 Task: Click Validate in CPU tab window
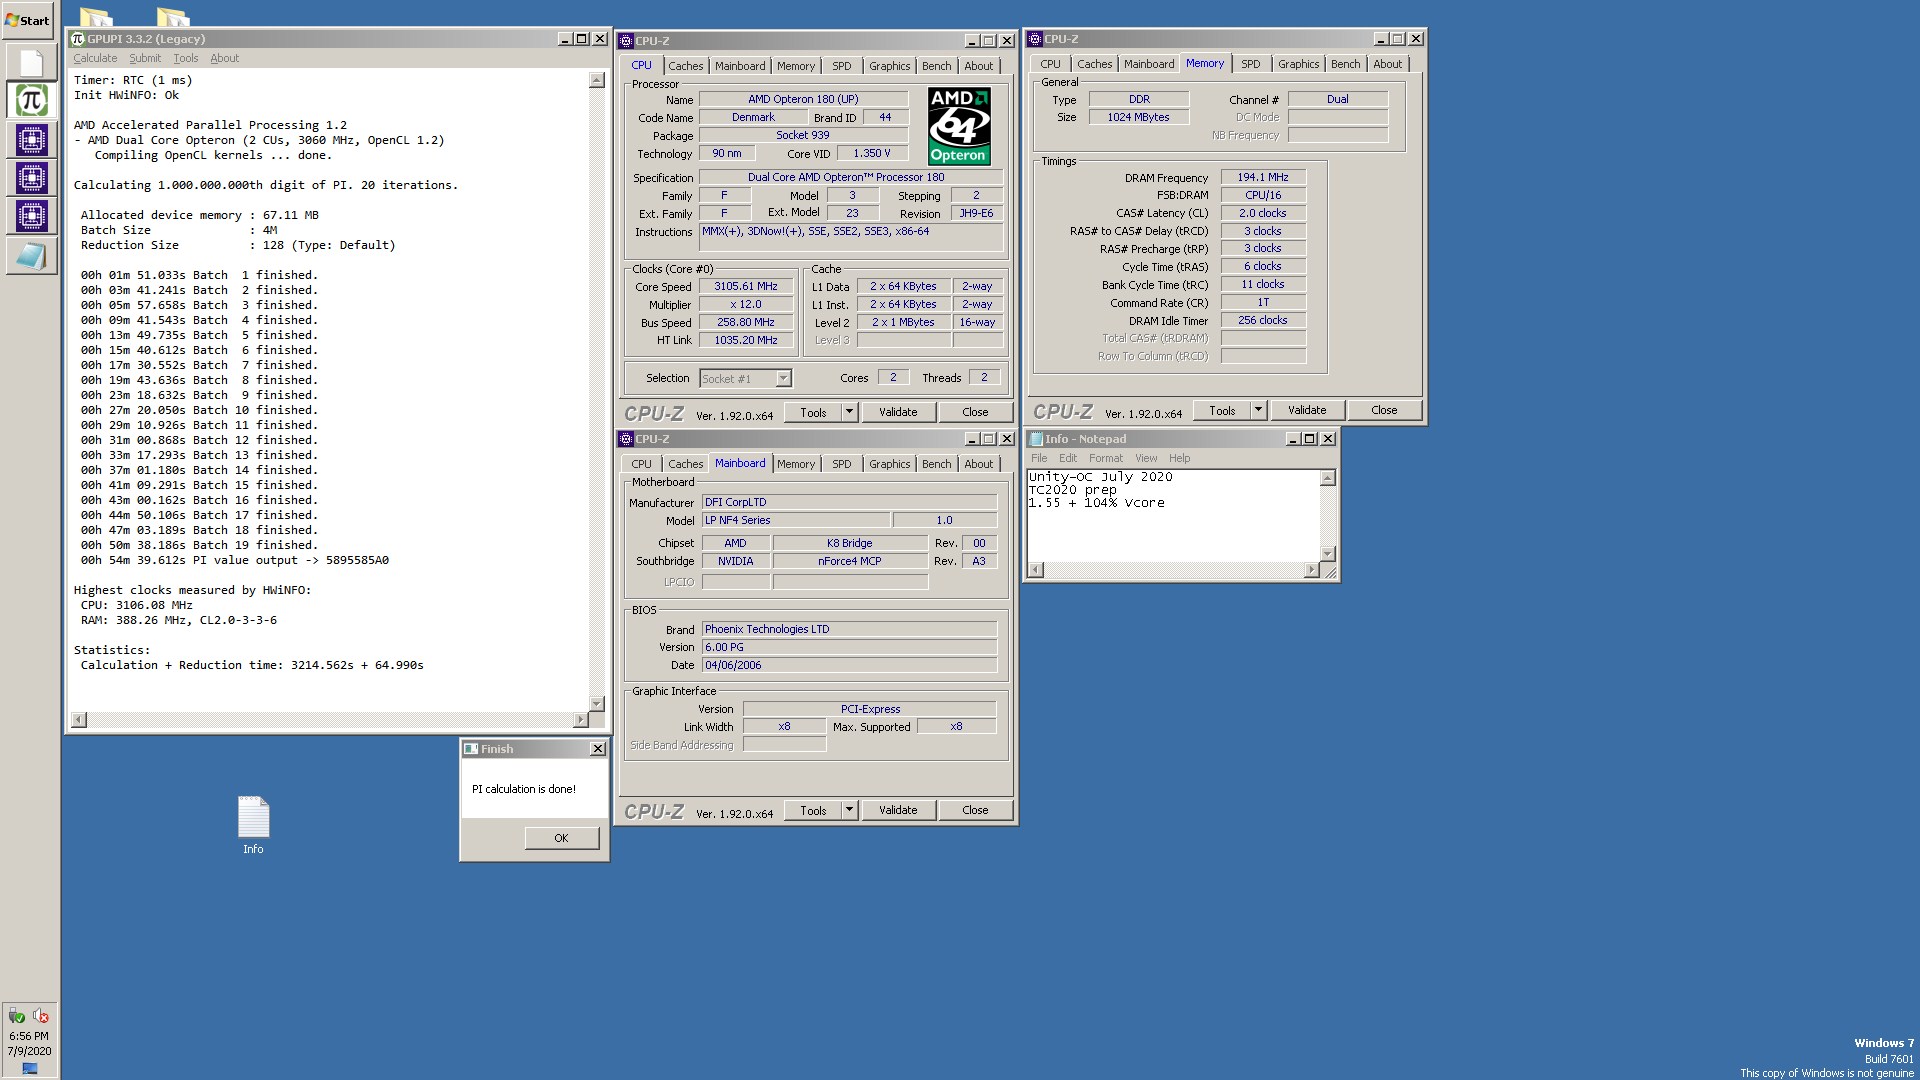click(898, 412)
